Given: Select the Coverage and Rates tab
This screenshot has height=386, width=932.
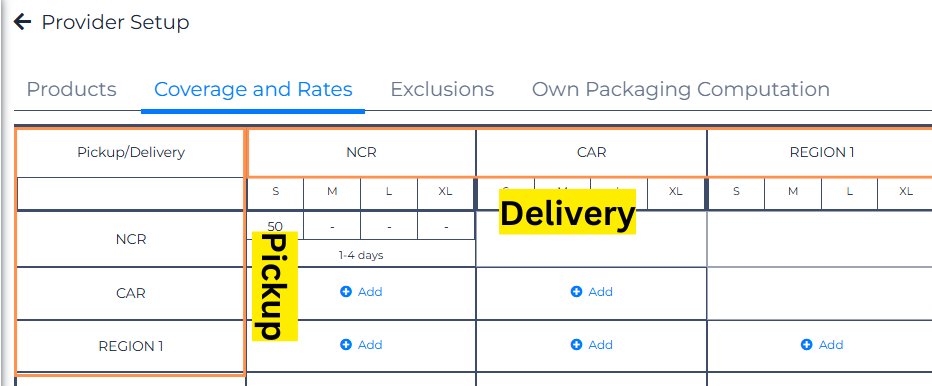Looking at the screenshot, I should coord(253,89).
